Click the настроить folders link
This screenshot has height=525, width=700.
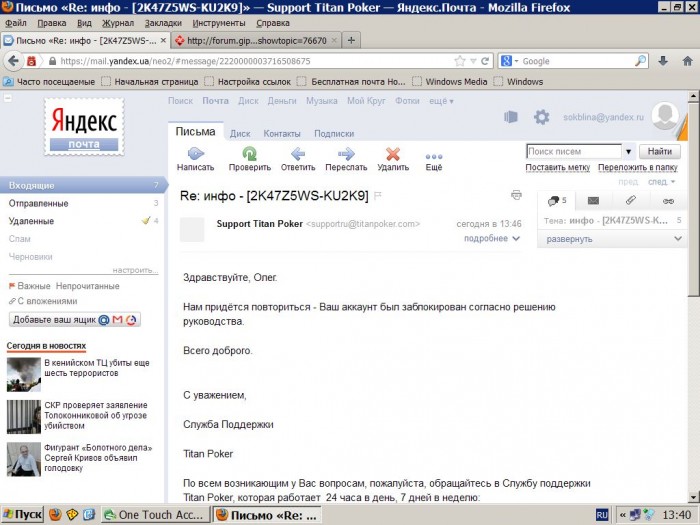click(135, 270)
